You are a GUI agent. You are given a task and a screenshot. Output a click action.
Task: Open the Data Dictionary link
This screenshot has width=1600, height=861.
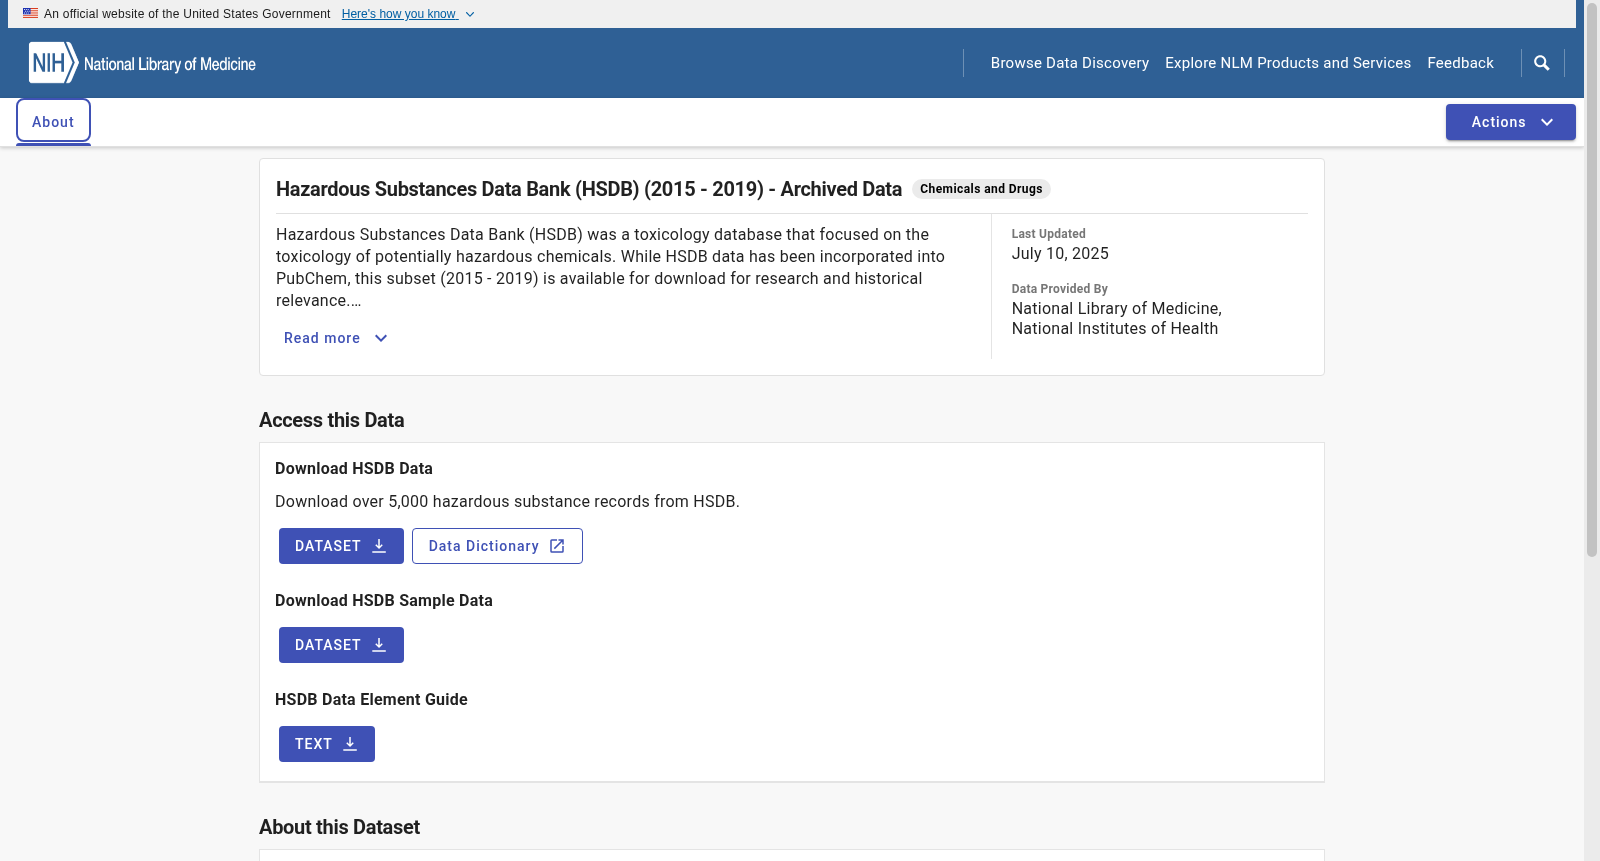(497, 546)
